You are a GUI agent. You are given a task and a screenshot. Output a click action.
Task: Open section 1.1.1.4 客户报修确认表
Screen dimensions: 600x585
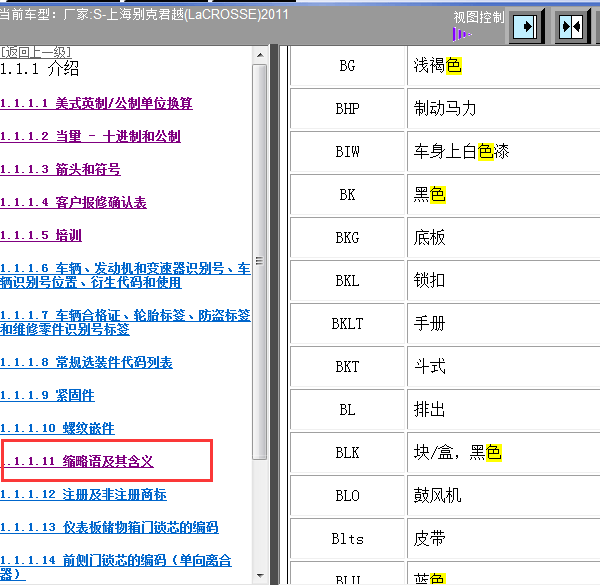(73, 202)
